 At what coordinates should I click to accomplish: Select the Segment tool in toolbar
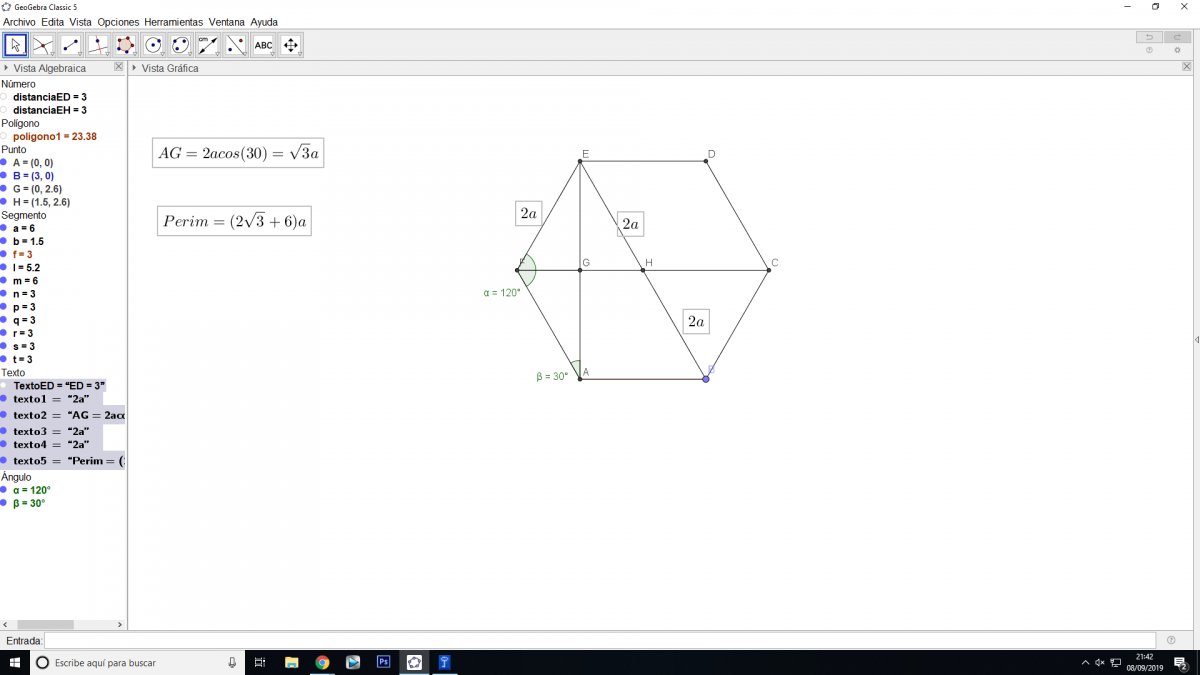click(x=70, y=45)
